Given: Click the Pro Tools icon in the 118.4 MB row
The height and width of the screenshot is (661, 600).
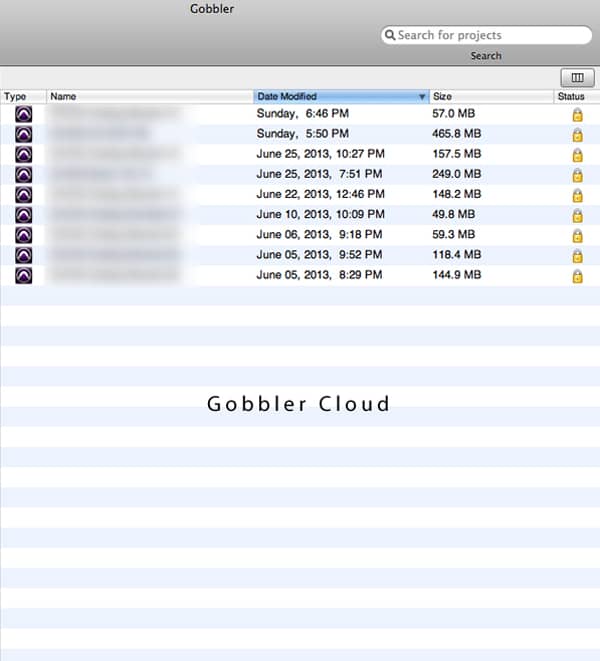Looking at the screenshot, I should (24, 255).
